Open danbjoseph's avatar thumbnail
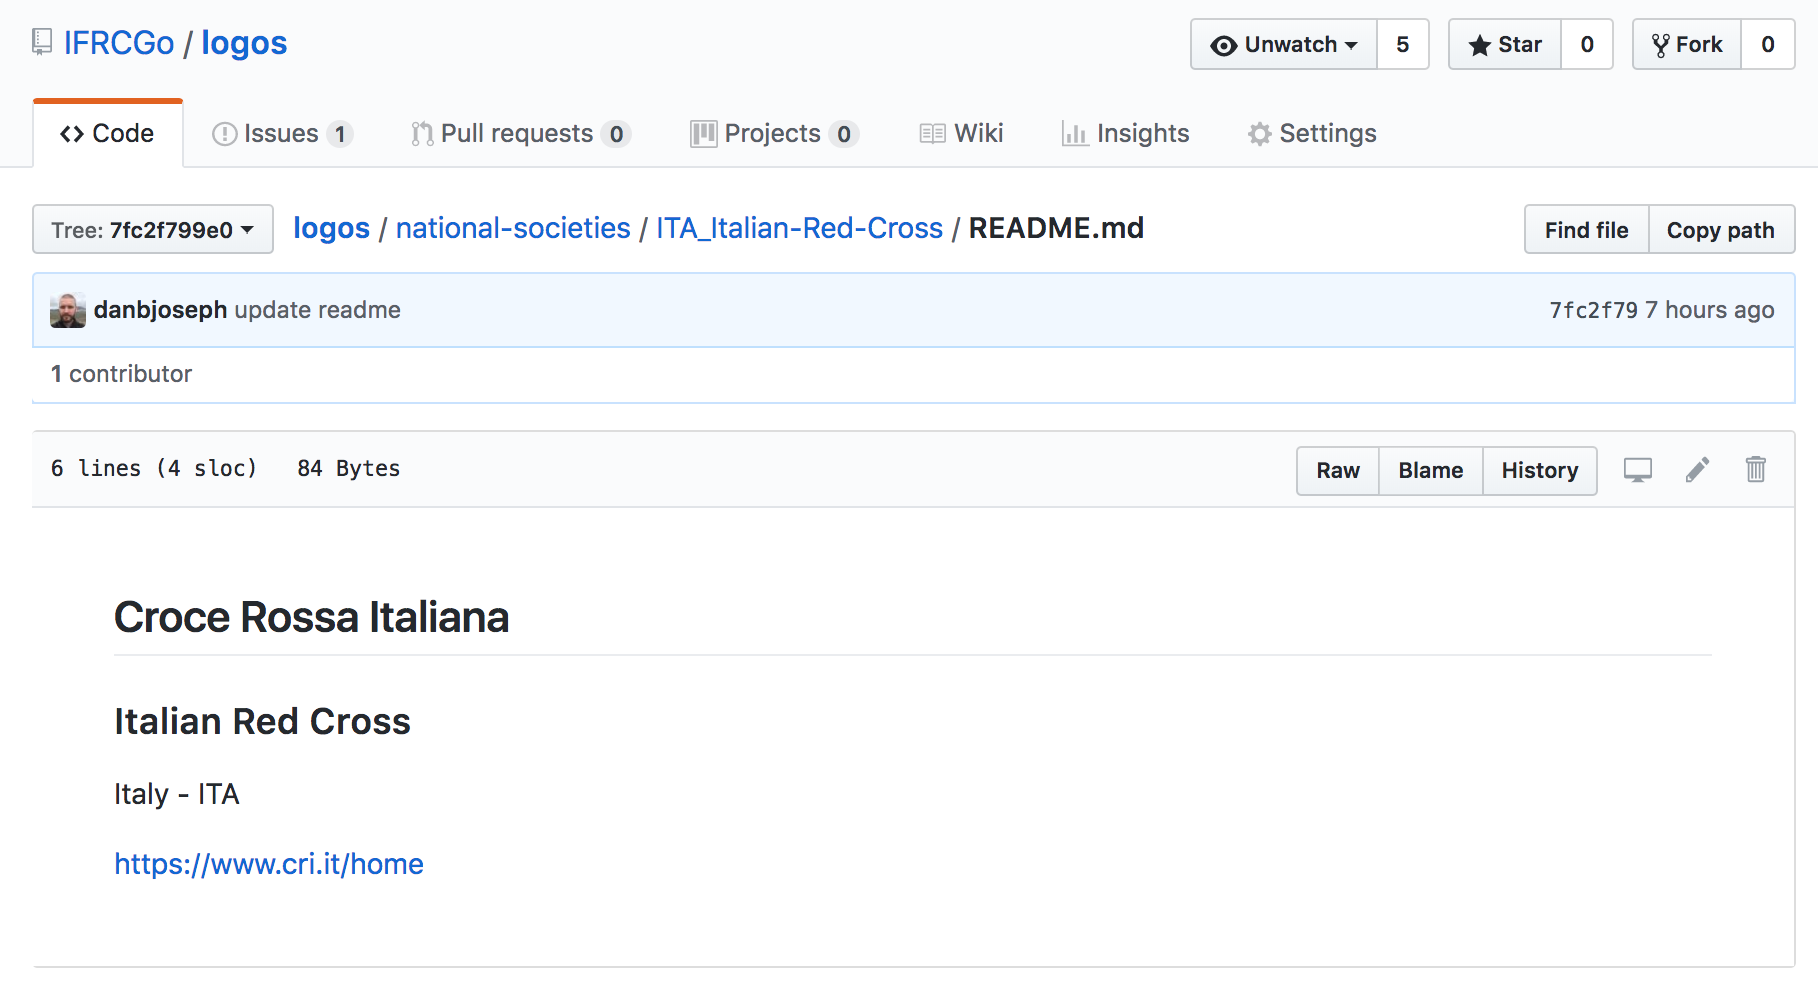 68,310
